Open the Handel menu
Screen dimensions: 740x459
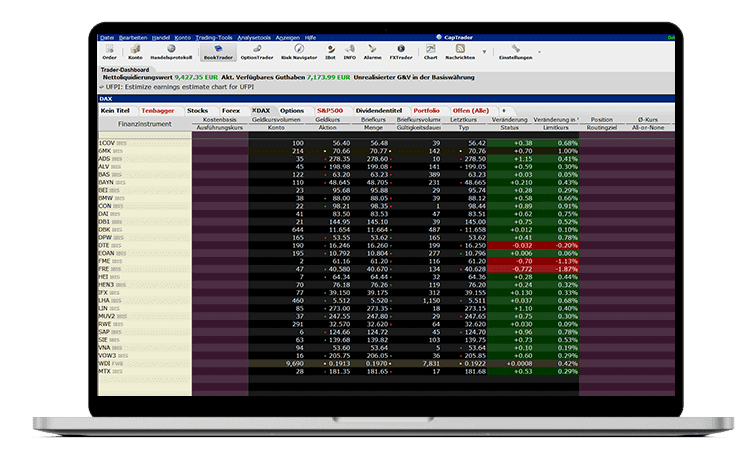click(160, 37)
